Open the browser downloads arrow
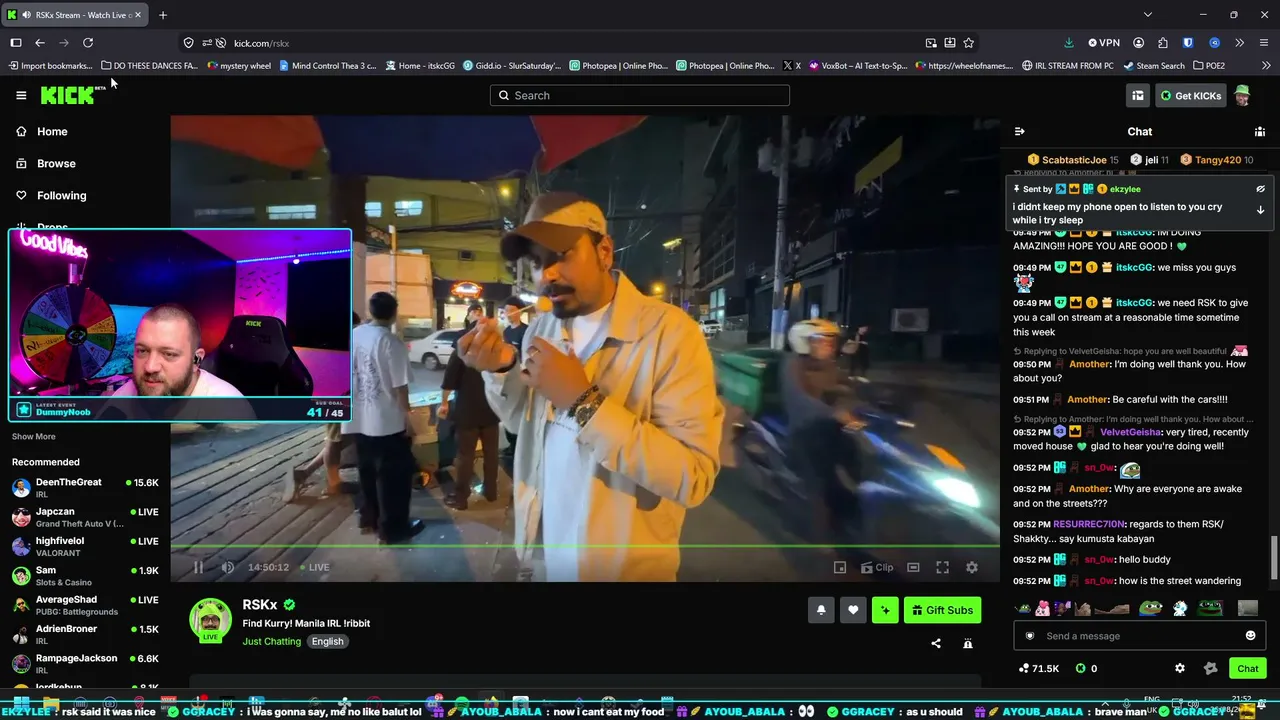Screen dimensions: 1280x720 pos(1069,43)
